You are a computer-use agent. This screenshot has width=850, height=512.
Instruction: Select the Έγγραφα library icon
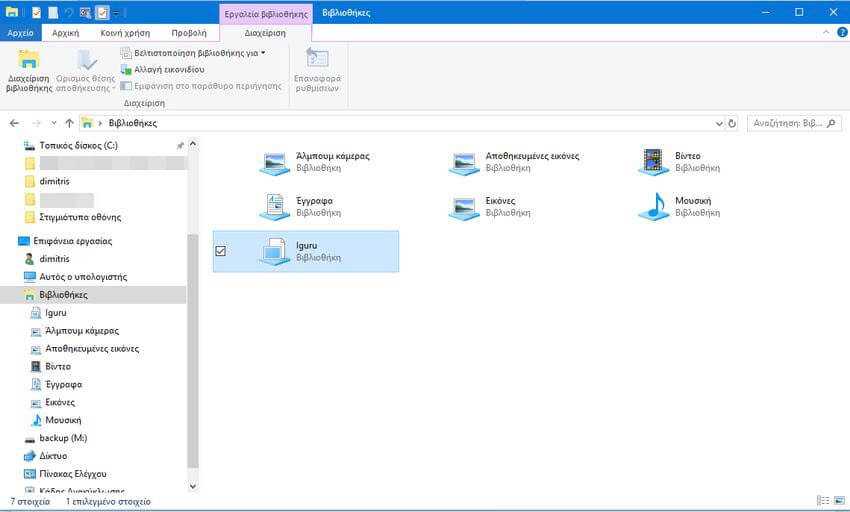point(274,207)
